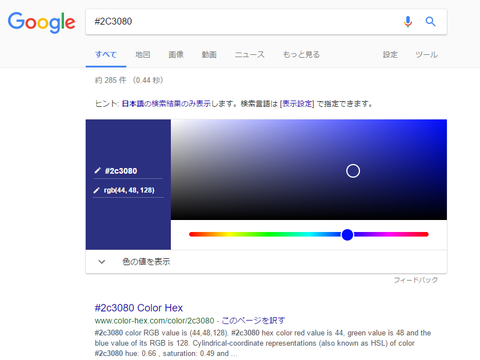Click the rgb(44, 48, 128) value field
The width and height of the screenshot is (480, 360).
[x=128, y=190]
